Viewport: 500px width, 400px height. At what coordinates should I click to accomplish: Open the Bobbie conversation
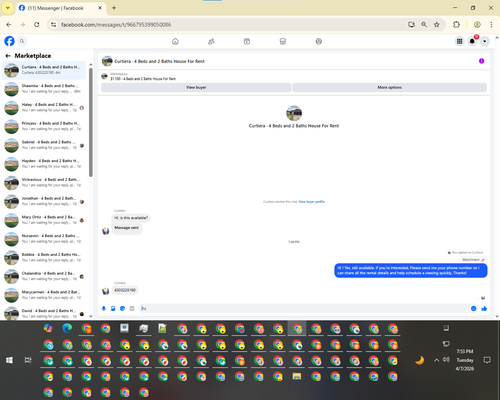click(x=44, y=257)
